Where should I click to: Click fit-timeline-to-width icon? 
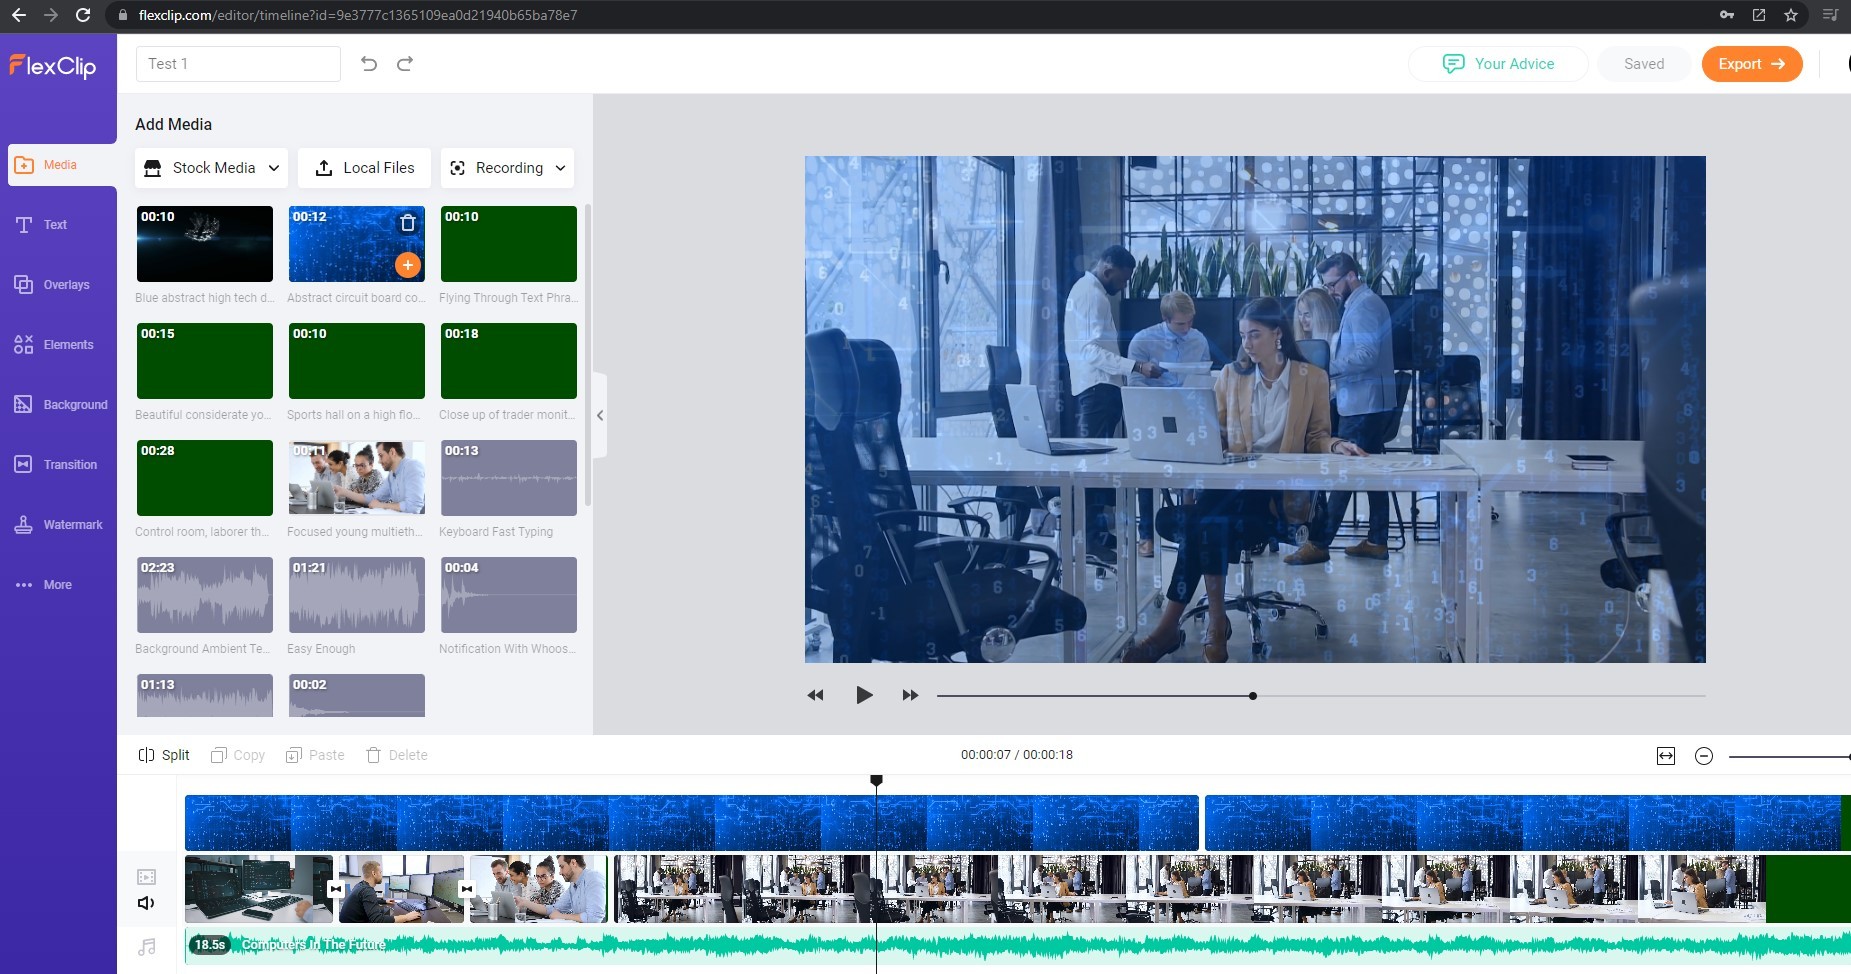click(1666, 756)
